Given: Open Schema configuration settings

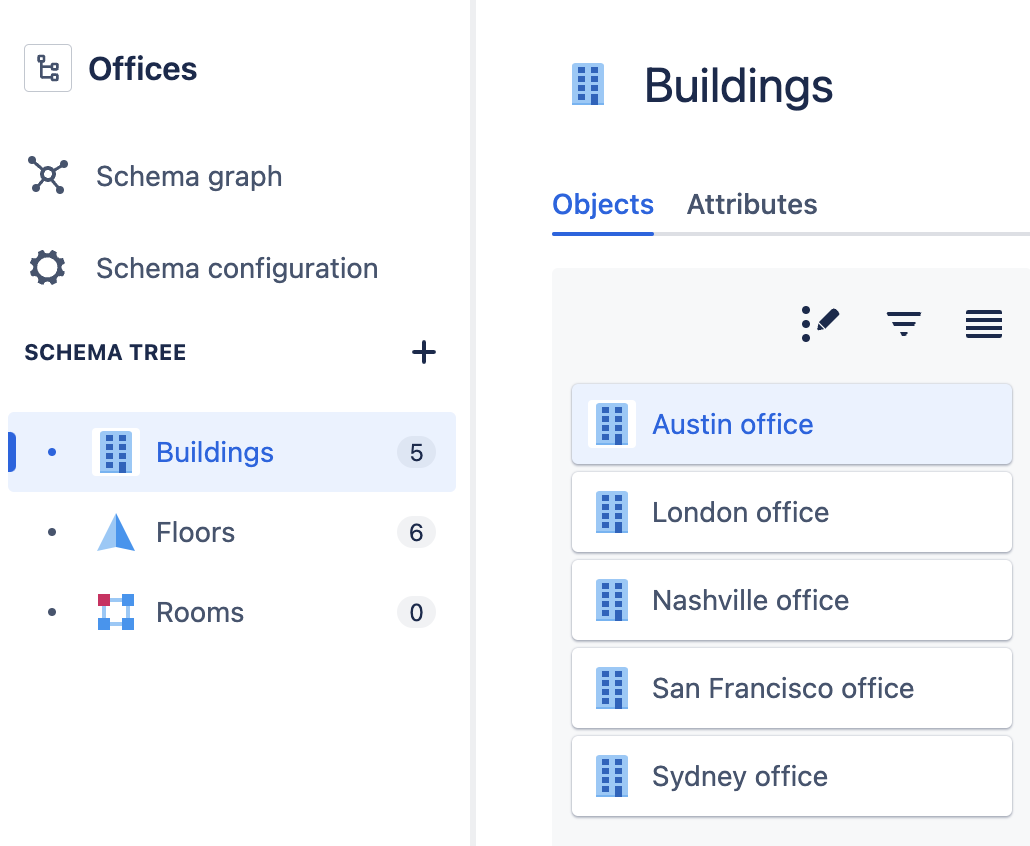Looking at the screenshot, I should coord(237,268).
